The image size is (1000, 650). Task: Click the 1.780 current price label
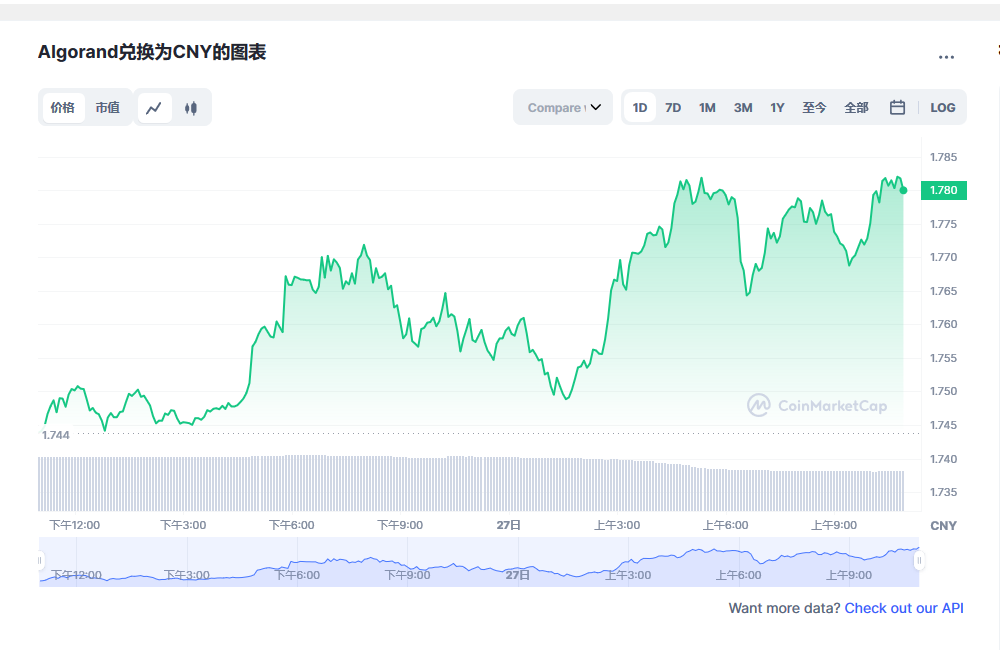point(944,190)
